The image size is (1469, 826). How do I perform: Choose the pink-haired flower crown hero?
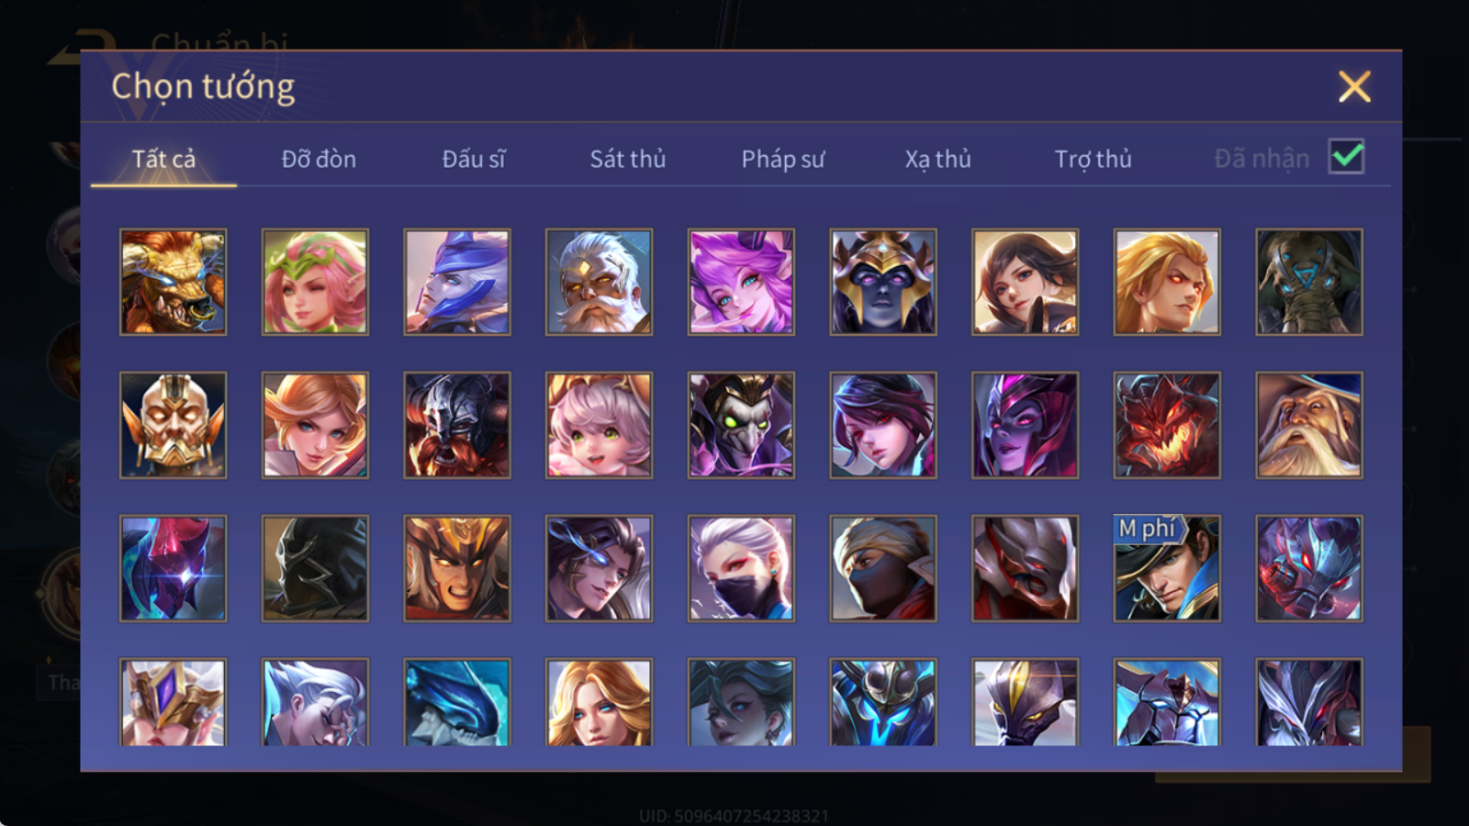coord(315,282)
